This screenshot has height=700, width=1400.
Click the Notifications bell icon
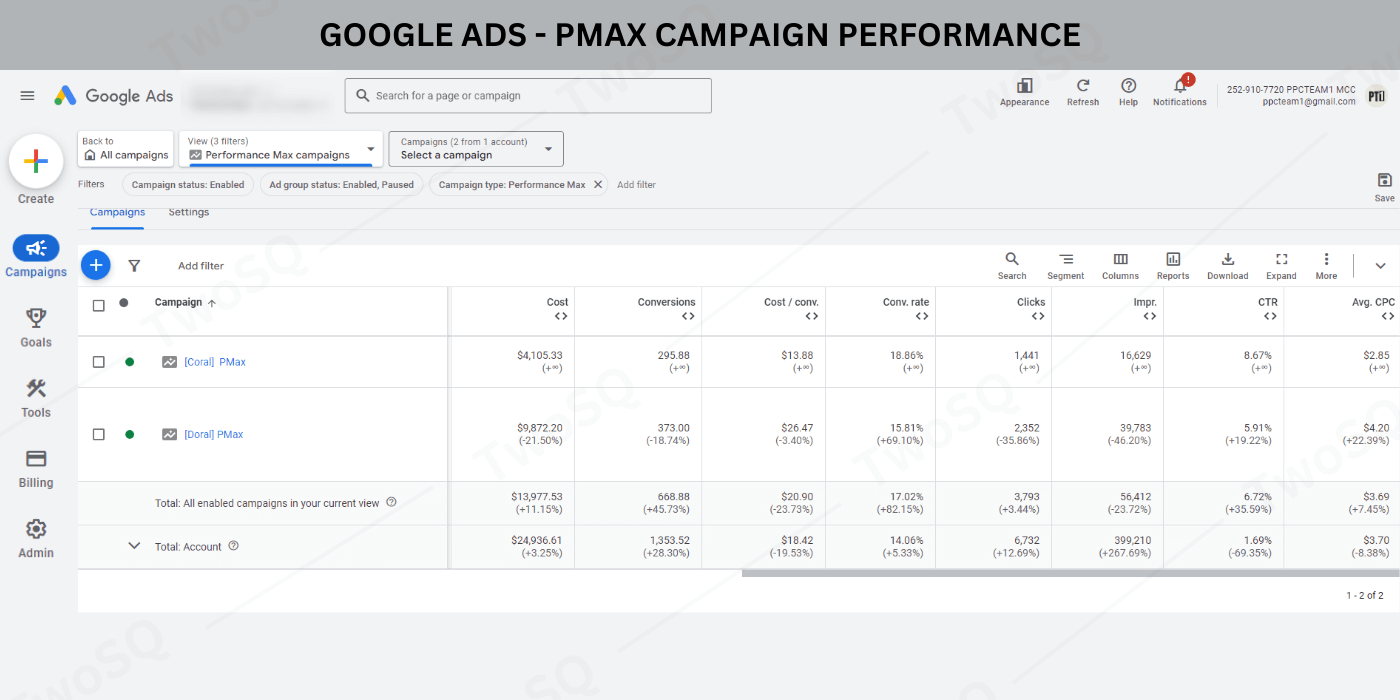click(x=1179, y=87)
